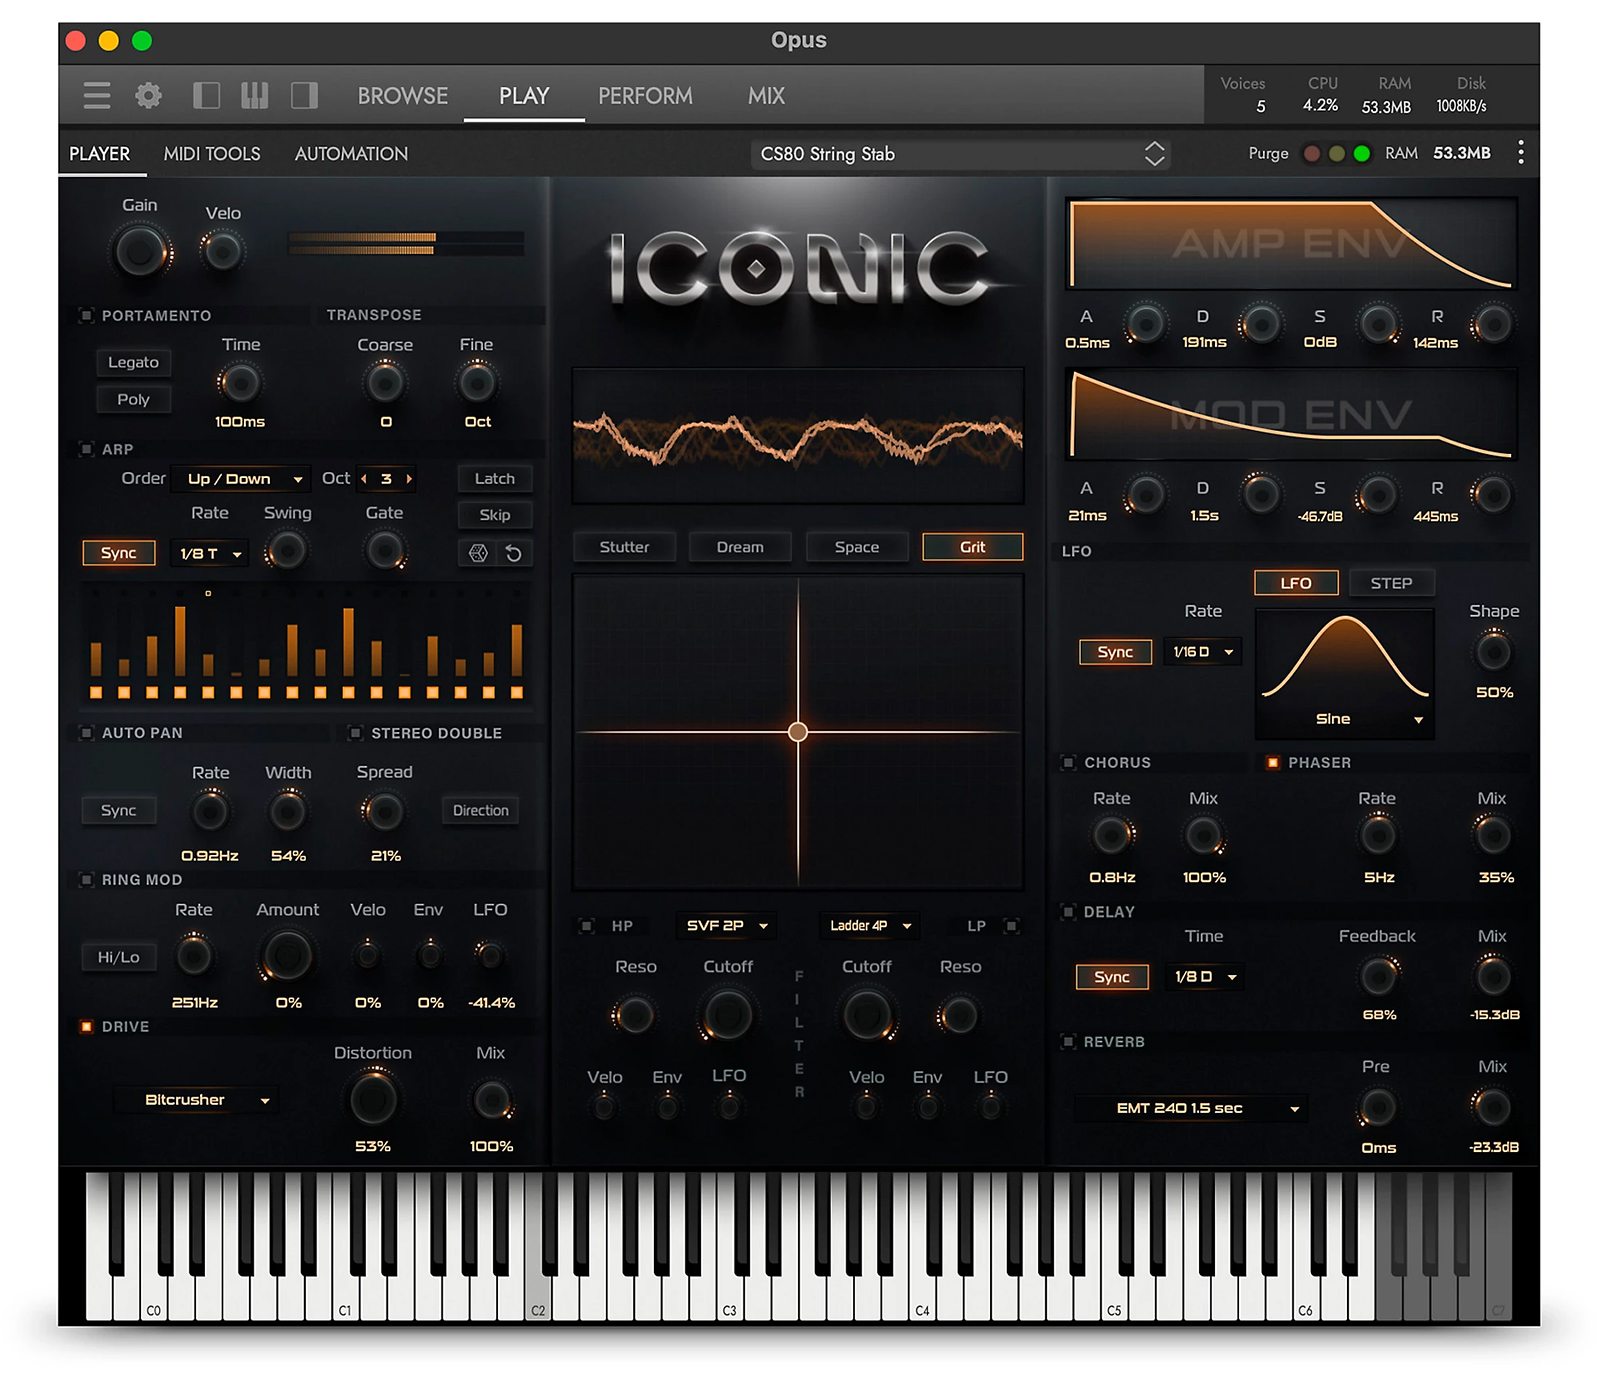Toggle the HP filter checkbox

587,926
